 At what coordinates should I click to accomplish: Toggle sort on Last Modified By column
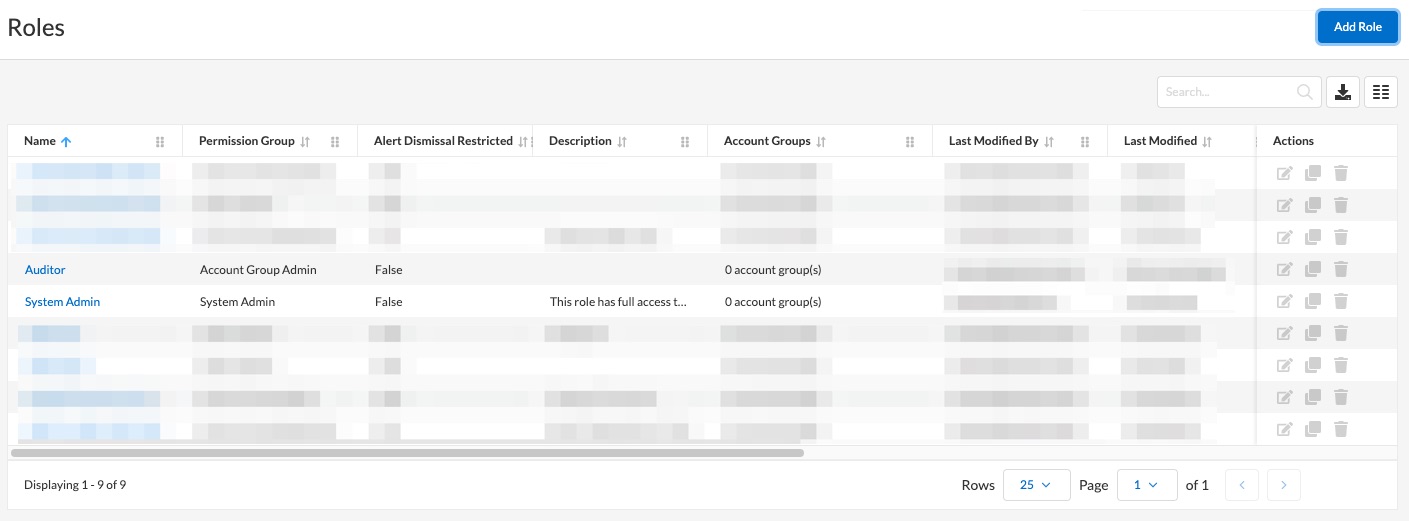tap(1049, 142)
